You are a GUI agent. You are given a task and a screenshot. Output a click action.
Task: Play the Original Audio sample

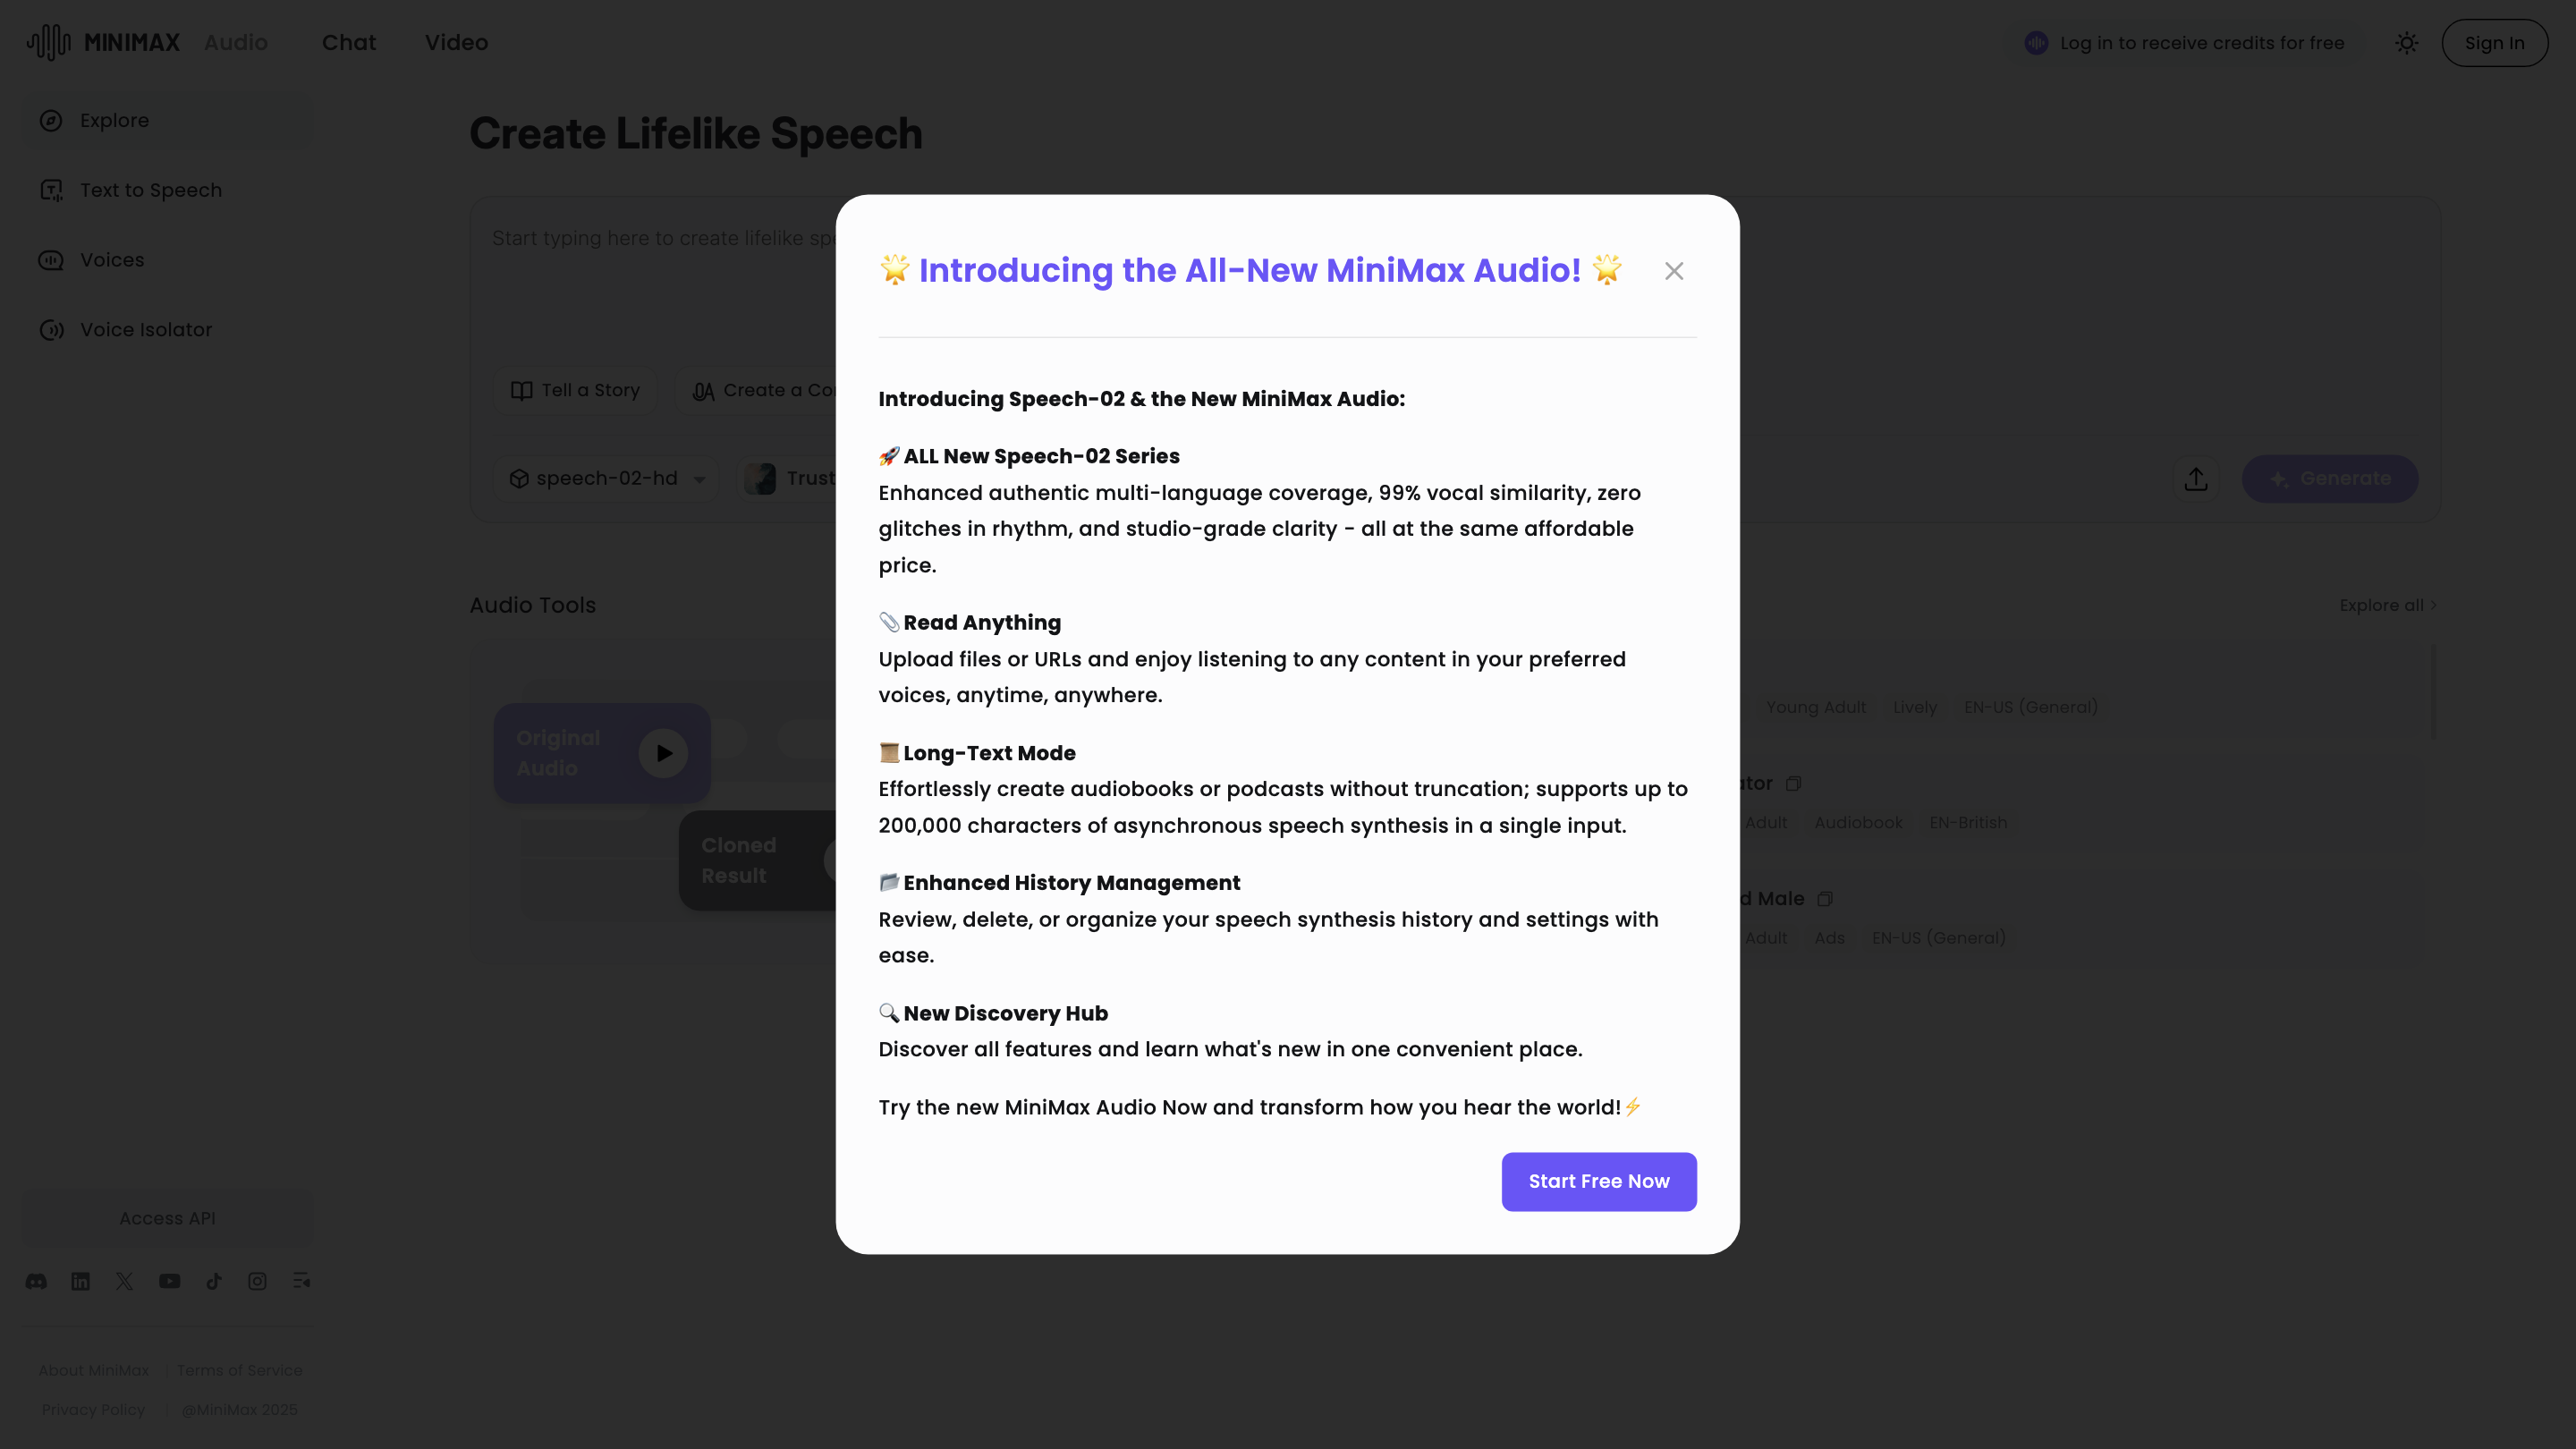point(663,753)
